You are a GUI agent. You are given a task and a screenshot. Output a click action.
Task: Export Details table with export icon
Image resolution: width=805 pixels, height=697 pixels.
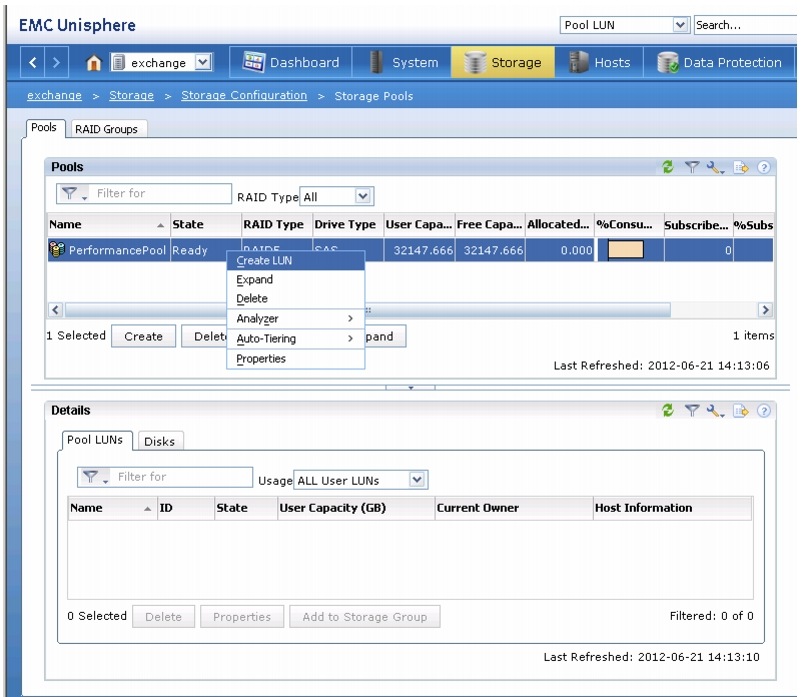click(x=740, y=411)
